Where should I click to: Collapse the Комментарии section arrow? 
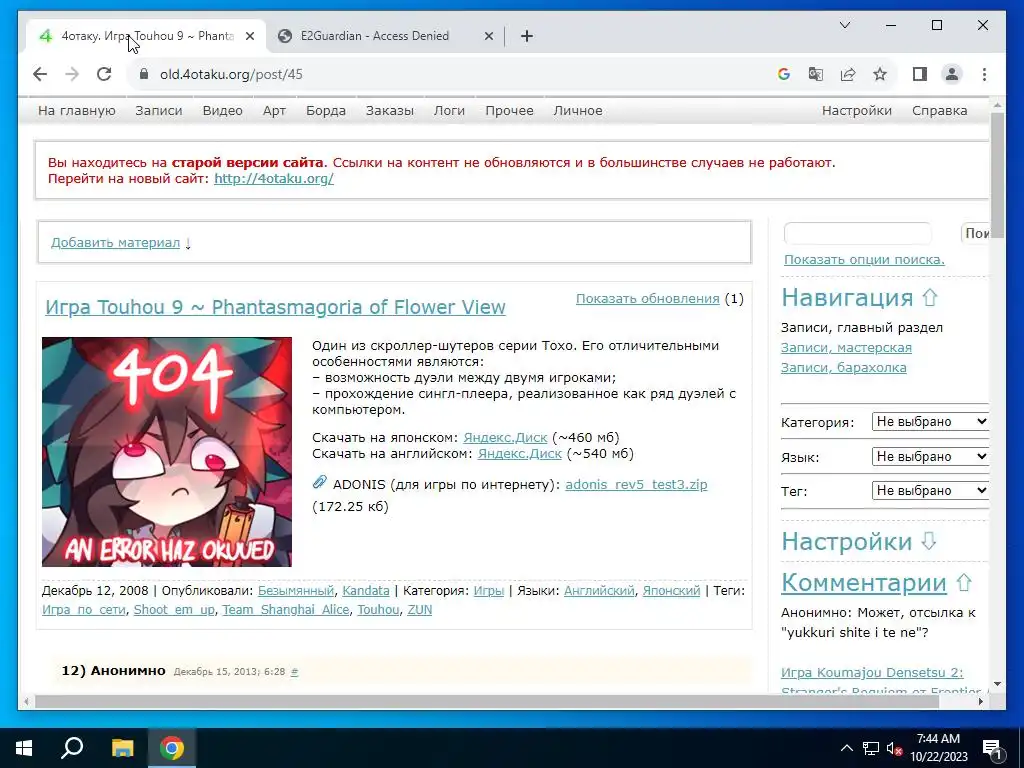[x=964, y=583]
